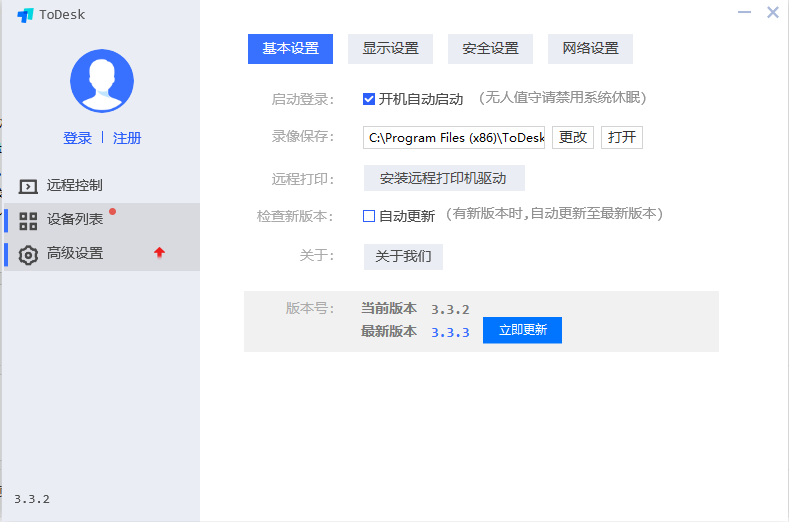Select 远程控制 in the sidebar

[x=101, y=186]
